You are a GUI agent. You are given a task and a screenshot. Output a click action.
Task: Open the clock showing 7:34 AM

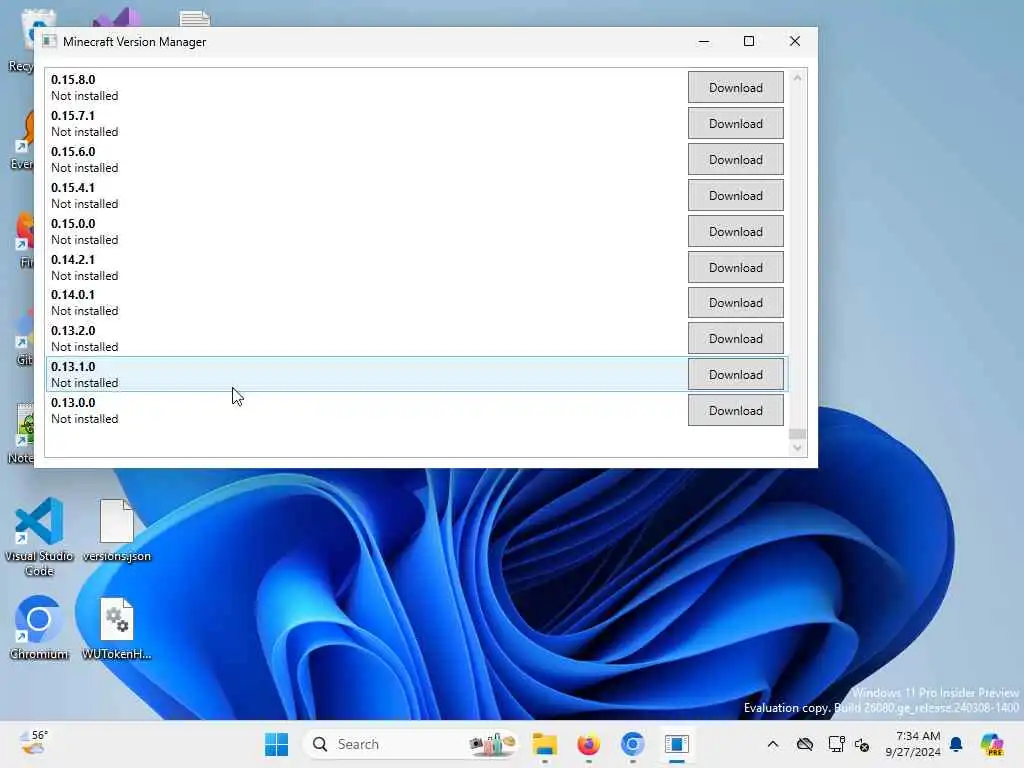(912, 744)
